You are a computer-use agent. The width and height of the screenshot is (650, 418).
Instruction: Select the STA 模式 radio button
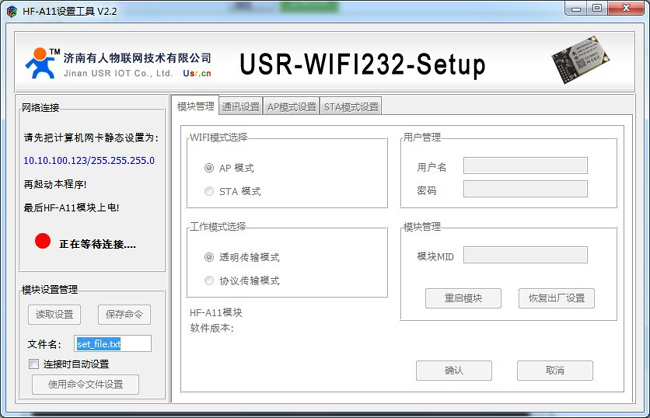click(x=209, y=191)
